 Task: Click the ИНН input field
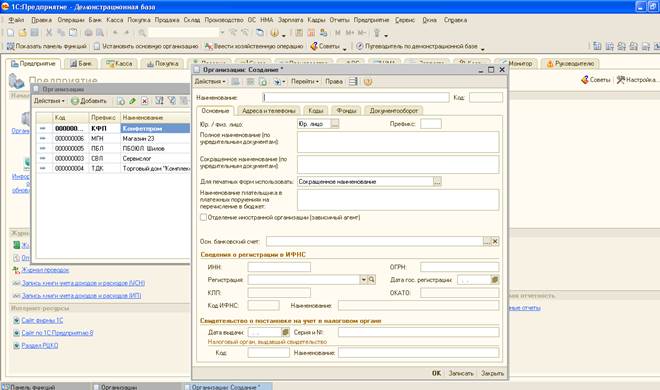[x=279, y=267]
